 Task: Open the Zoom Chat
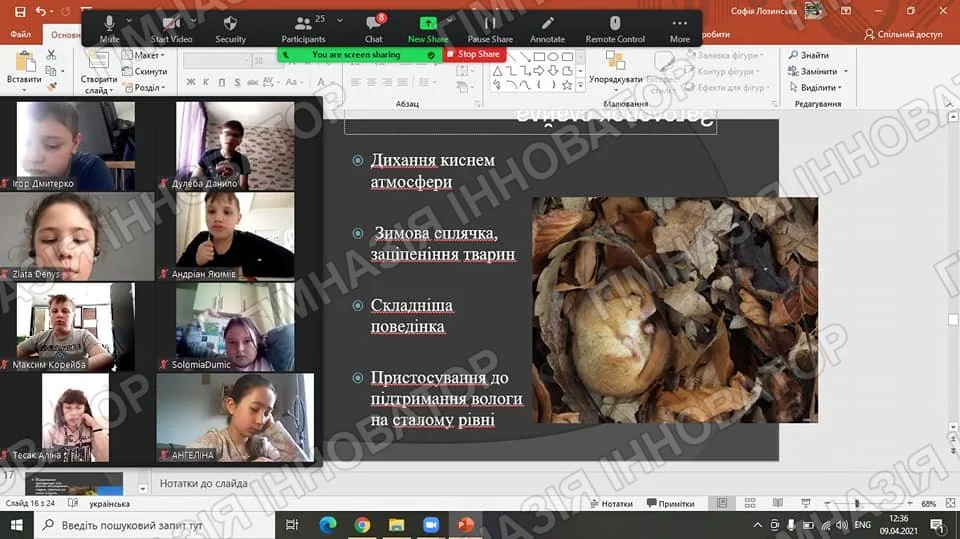click(373, 29)
